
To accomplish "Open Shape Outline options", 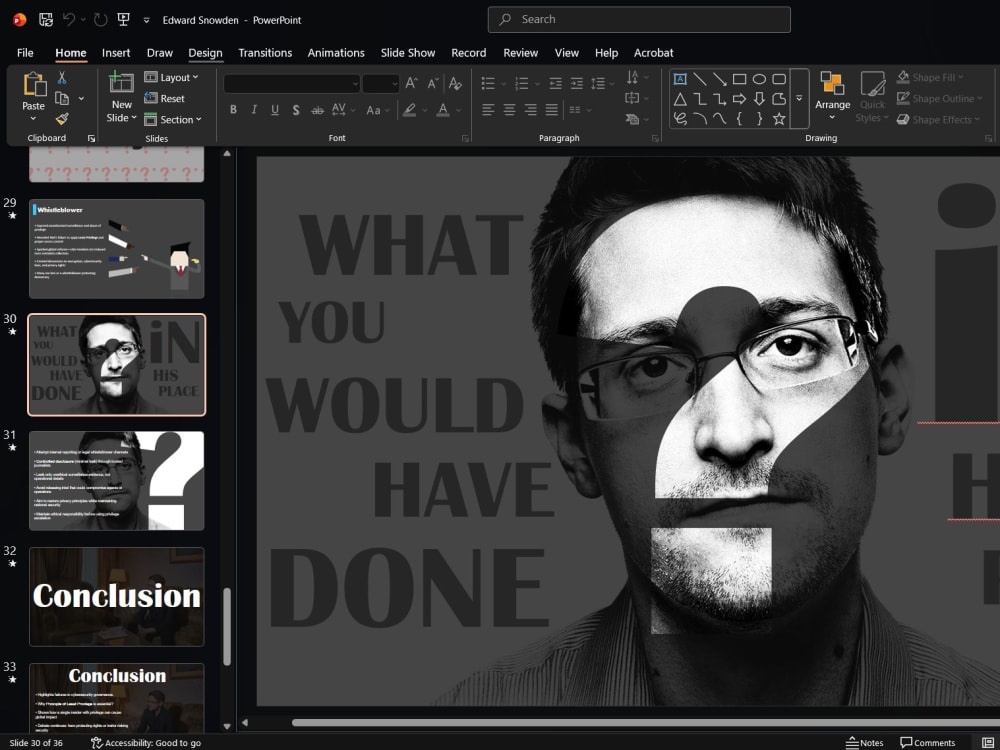I will pos(939,98).
